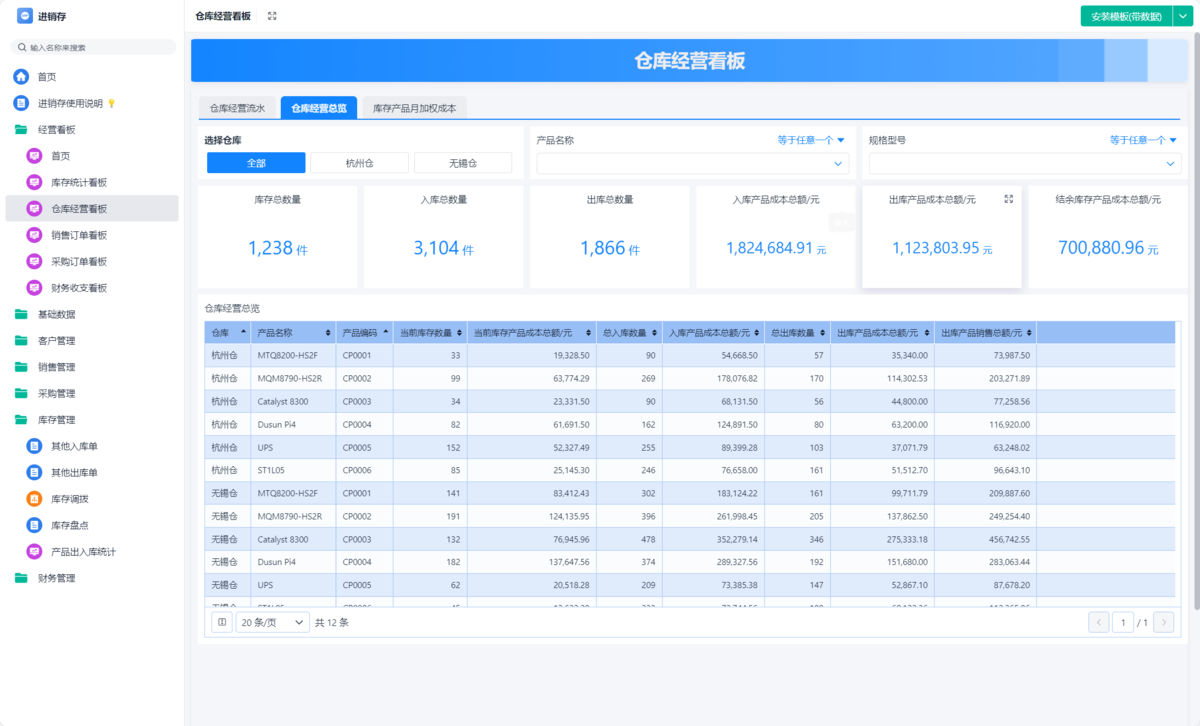Click the 进销存使用说明 document icon
Viewport: 1200px width, 726px height.
21,103
